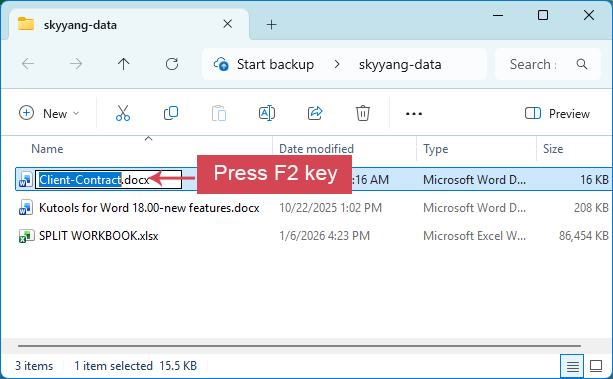The width and height of the screenshot is (613, 379).
Task: Click the Microsoft Excel W... type cell
Action: pyautogui.click(x=474, y=236)
